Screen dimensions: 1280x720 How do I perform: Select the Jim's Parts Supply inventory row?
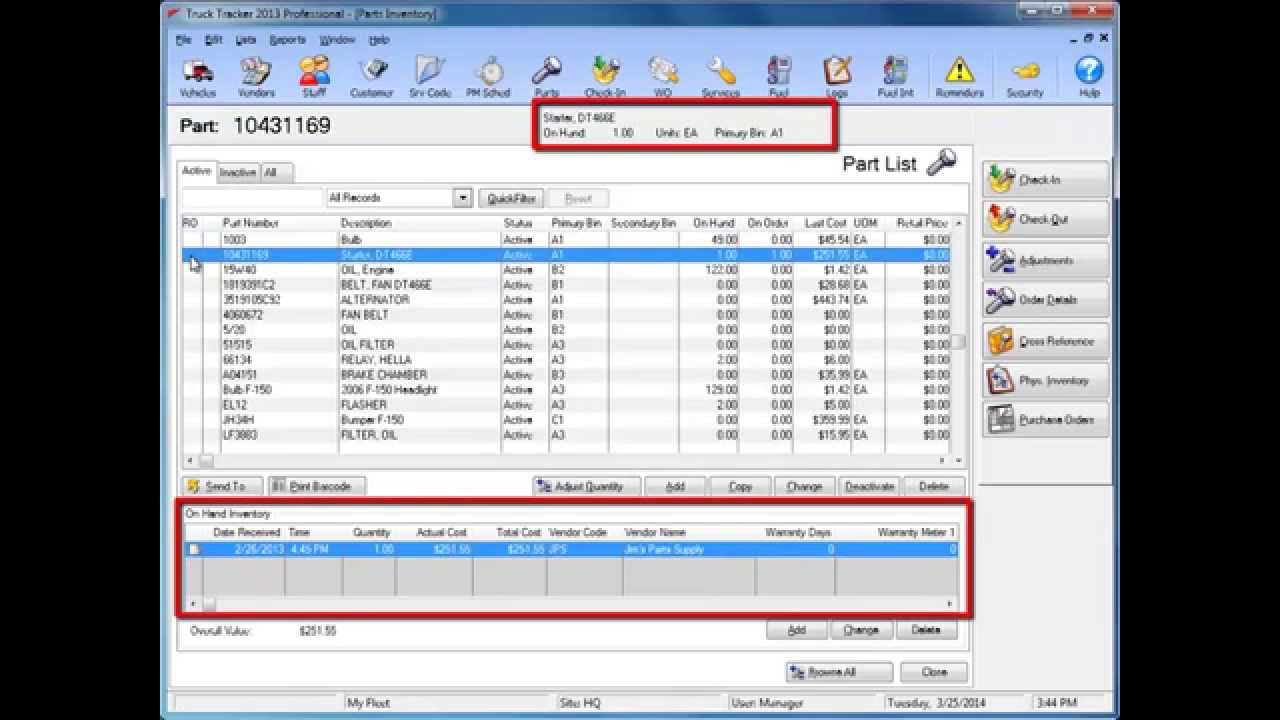pyautogui.click(x=570, y=549)
